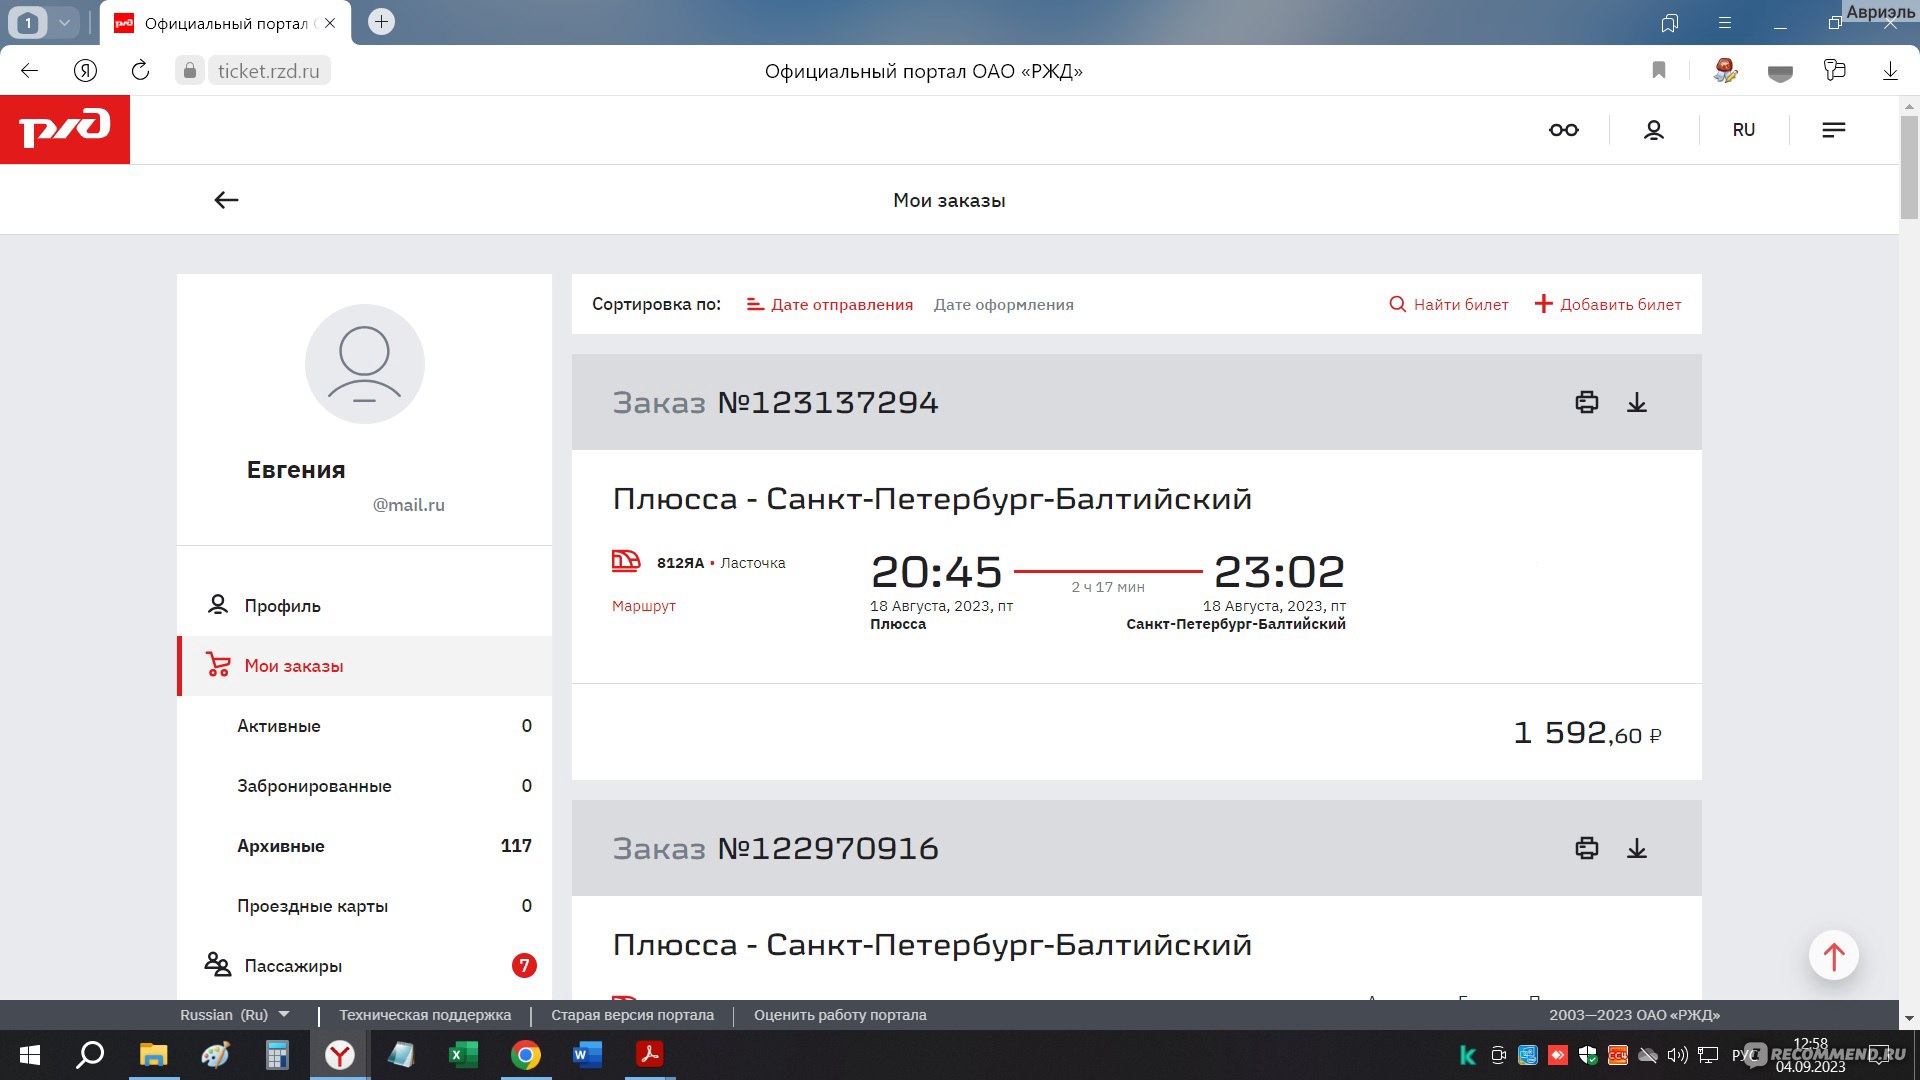Screen dimensions: 1920x1080
Task: Click page vertical scrollbar thumb
Action: click(x=1909, y=168)
